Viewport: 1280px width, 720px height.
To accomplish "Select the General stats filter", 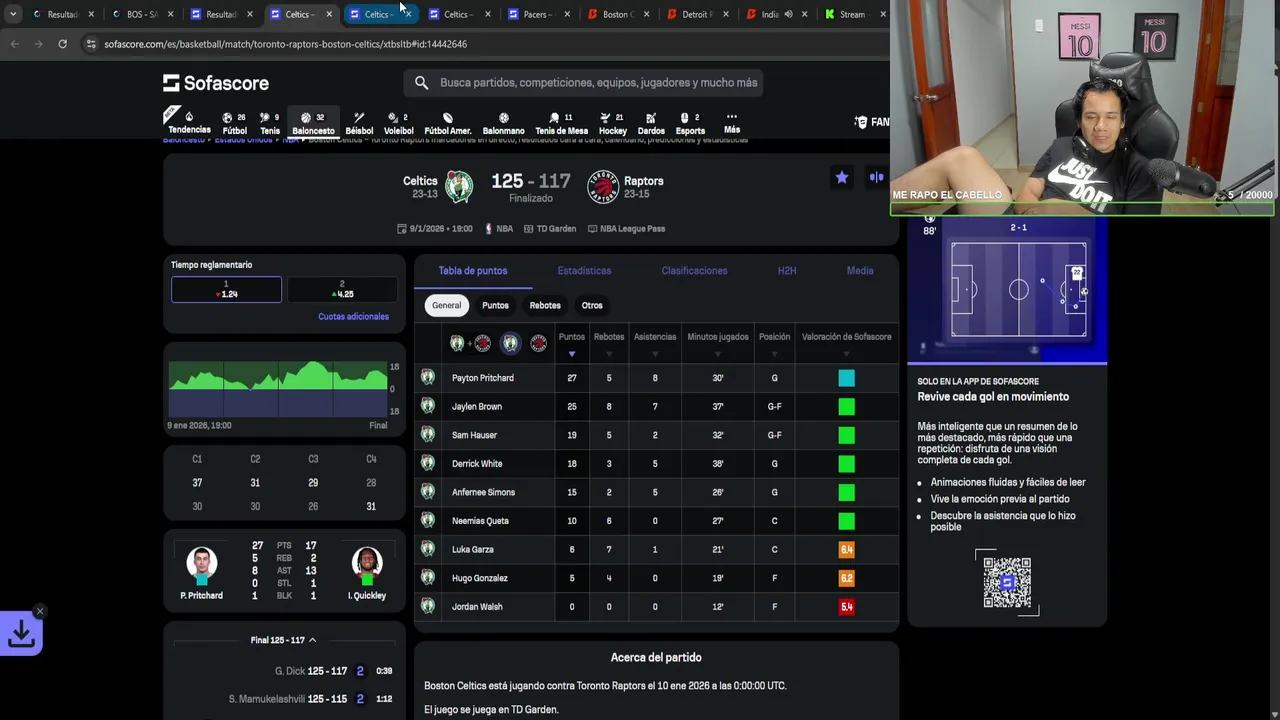I will (447, 305).
